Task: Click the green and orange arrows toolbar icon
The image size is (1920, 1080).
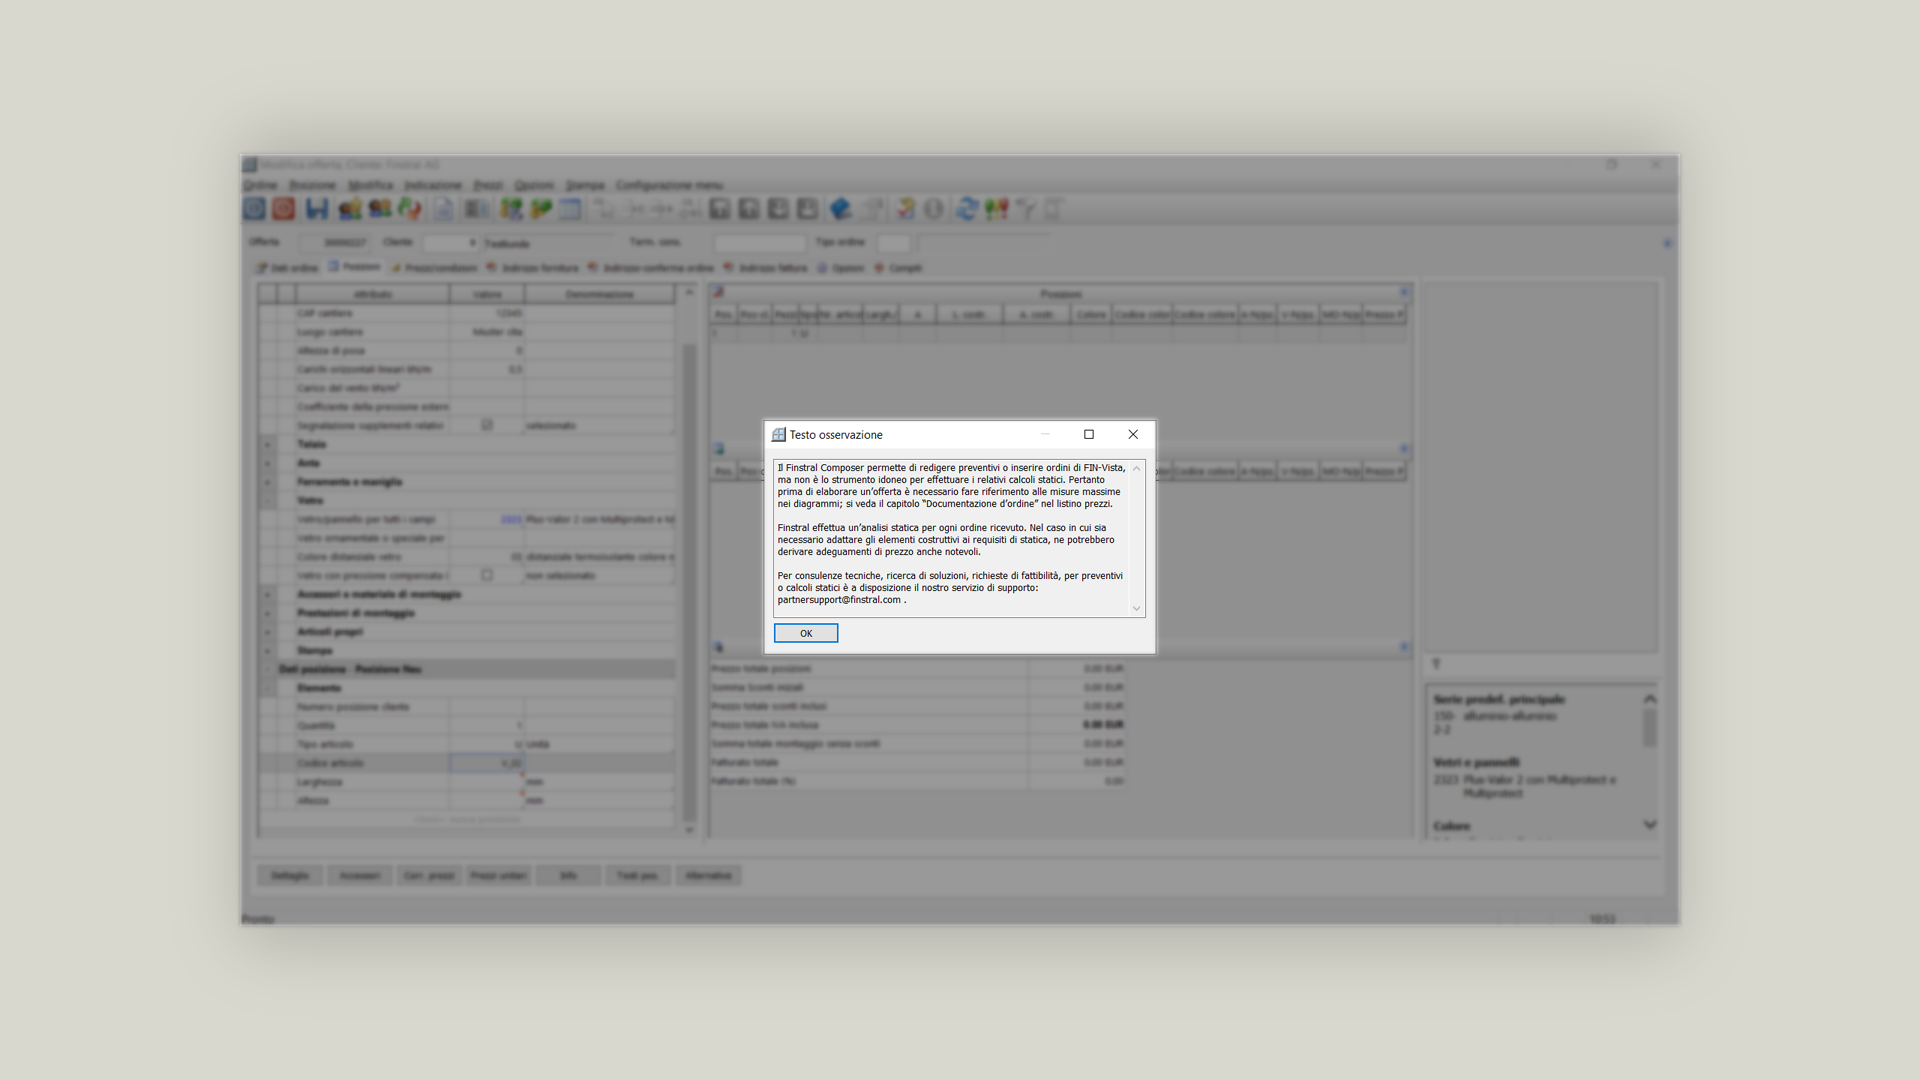Action: point(409,209)
